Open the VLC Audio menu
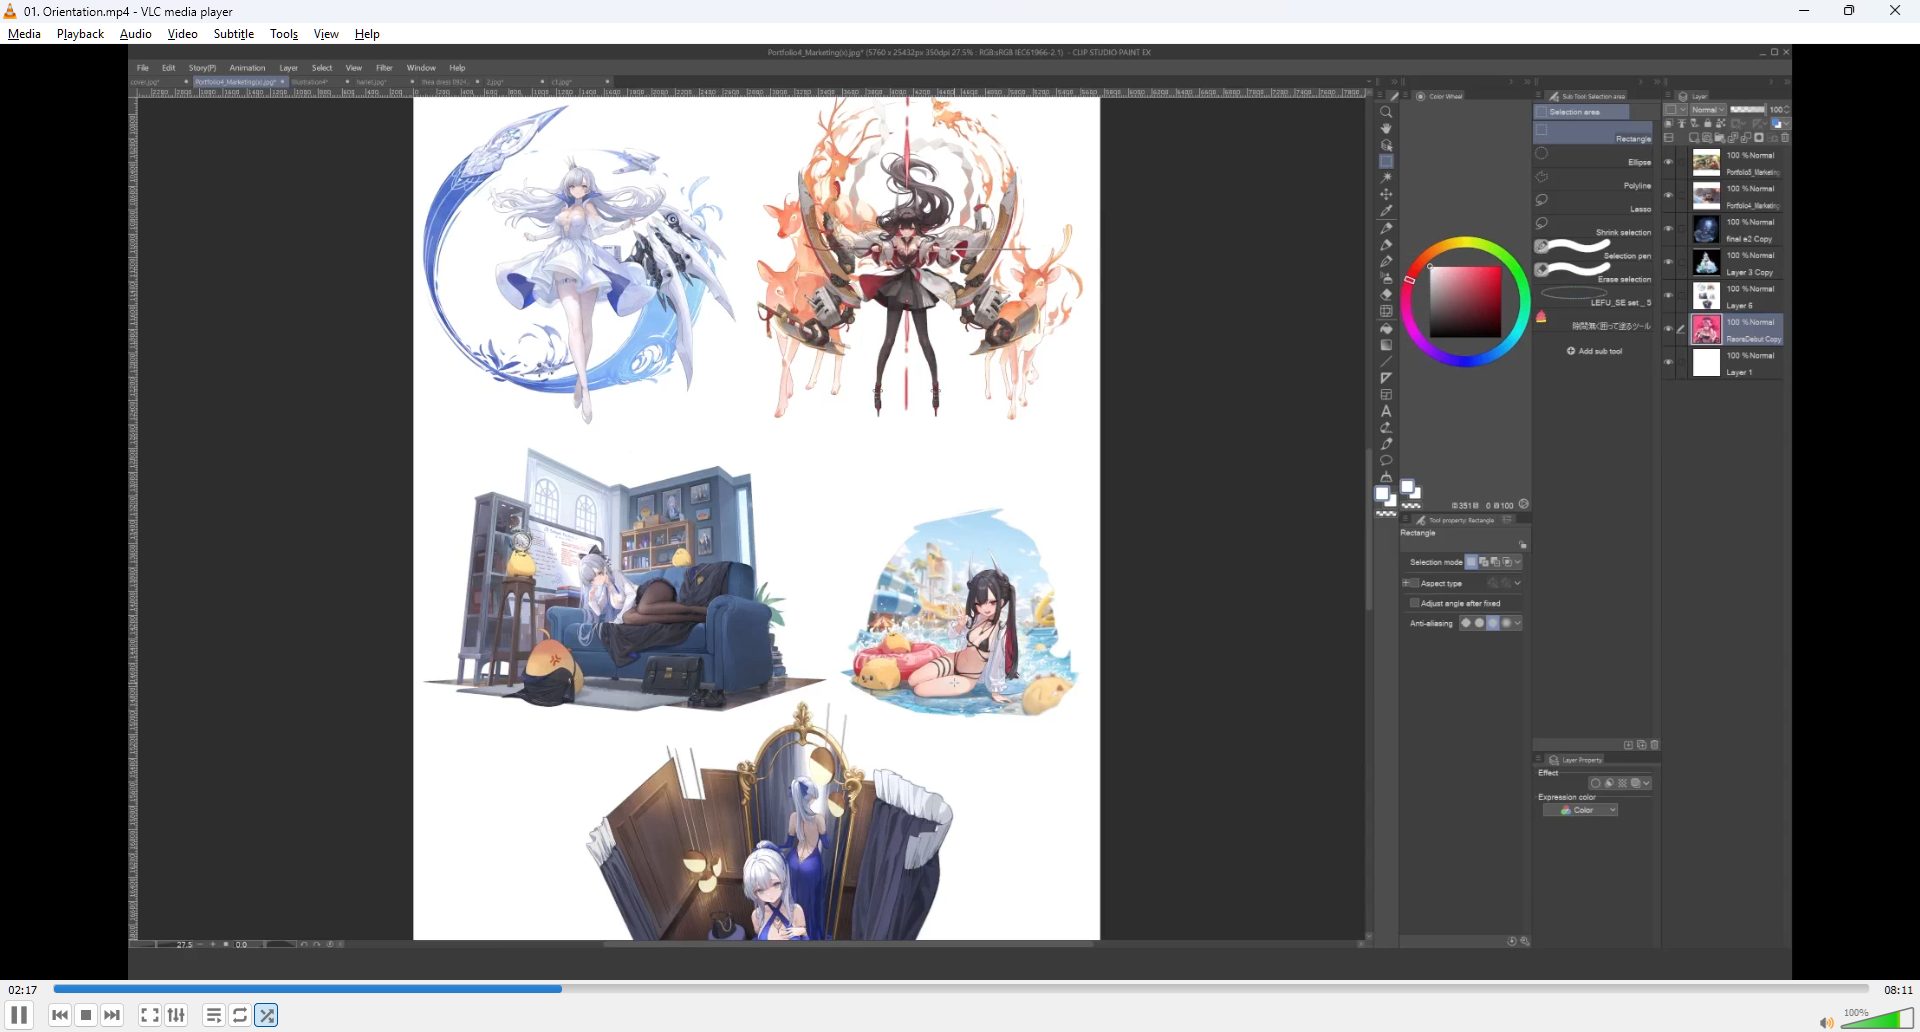This screenshot has width=1920, height=1032. [x=135, y=34]
